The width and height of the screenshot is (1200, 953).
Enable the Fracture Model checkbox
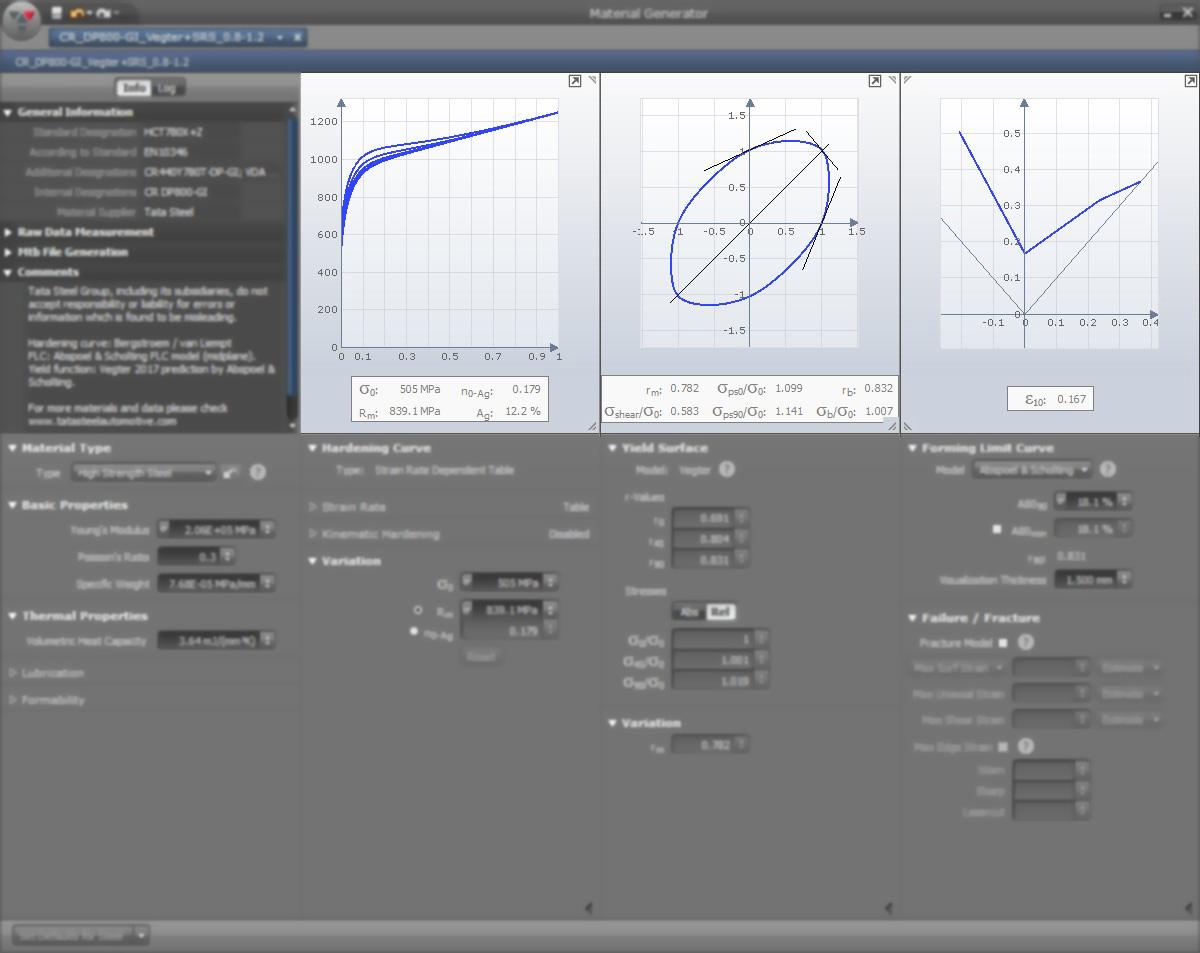pos(1003,643)
